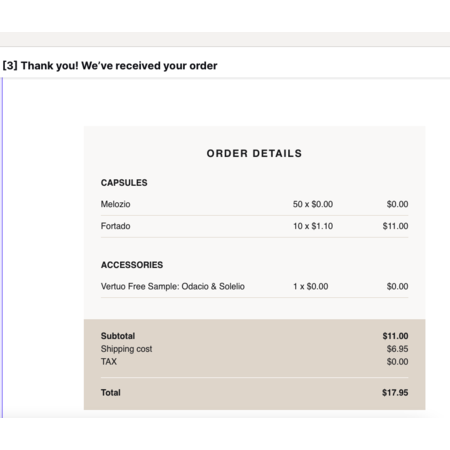This screenshot has width=450, height=450.
Task: Select the order total $17.95
Action: tap(395, 392)
